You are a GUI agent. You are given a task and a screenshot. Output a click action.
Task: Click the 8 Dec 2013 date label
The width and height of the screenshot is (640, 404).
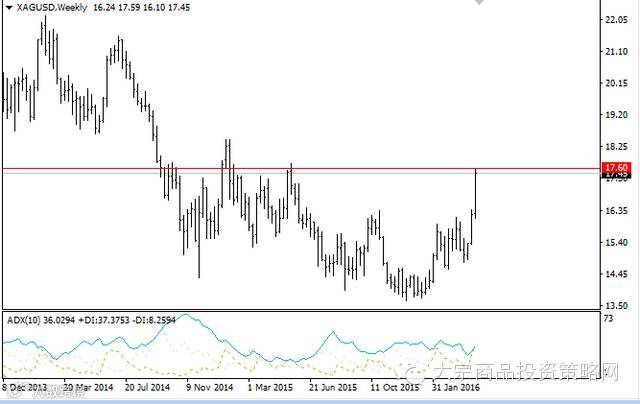[x=24, y=387]
